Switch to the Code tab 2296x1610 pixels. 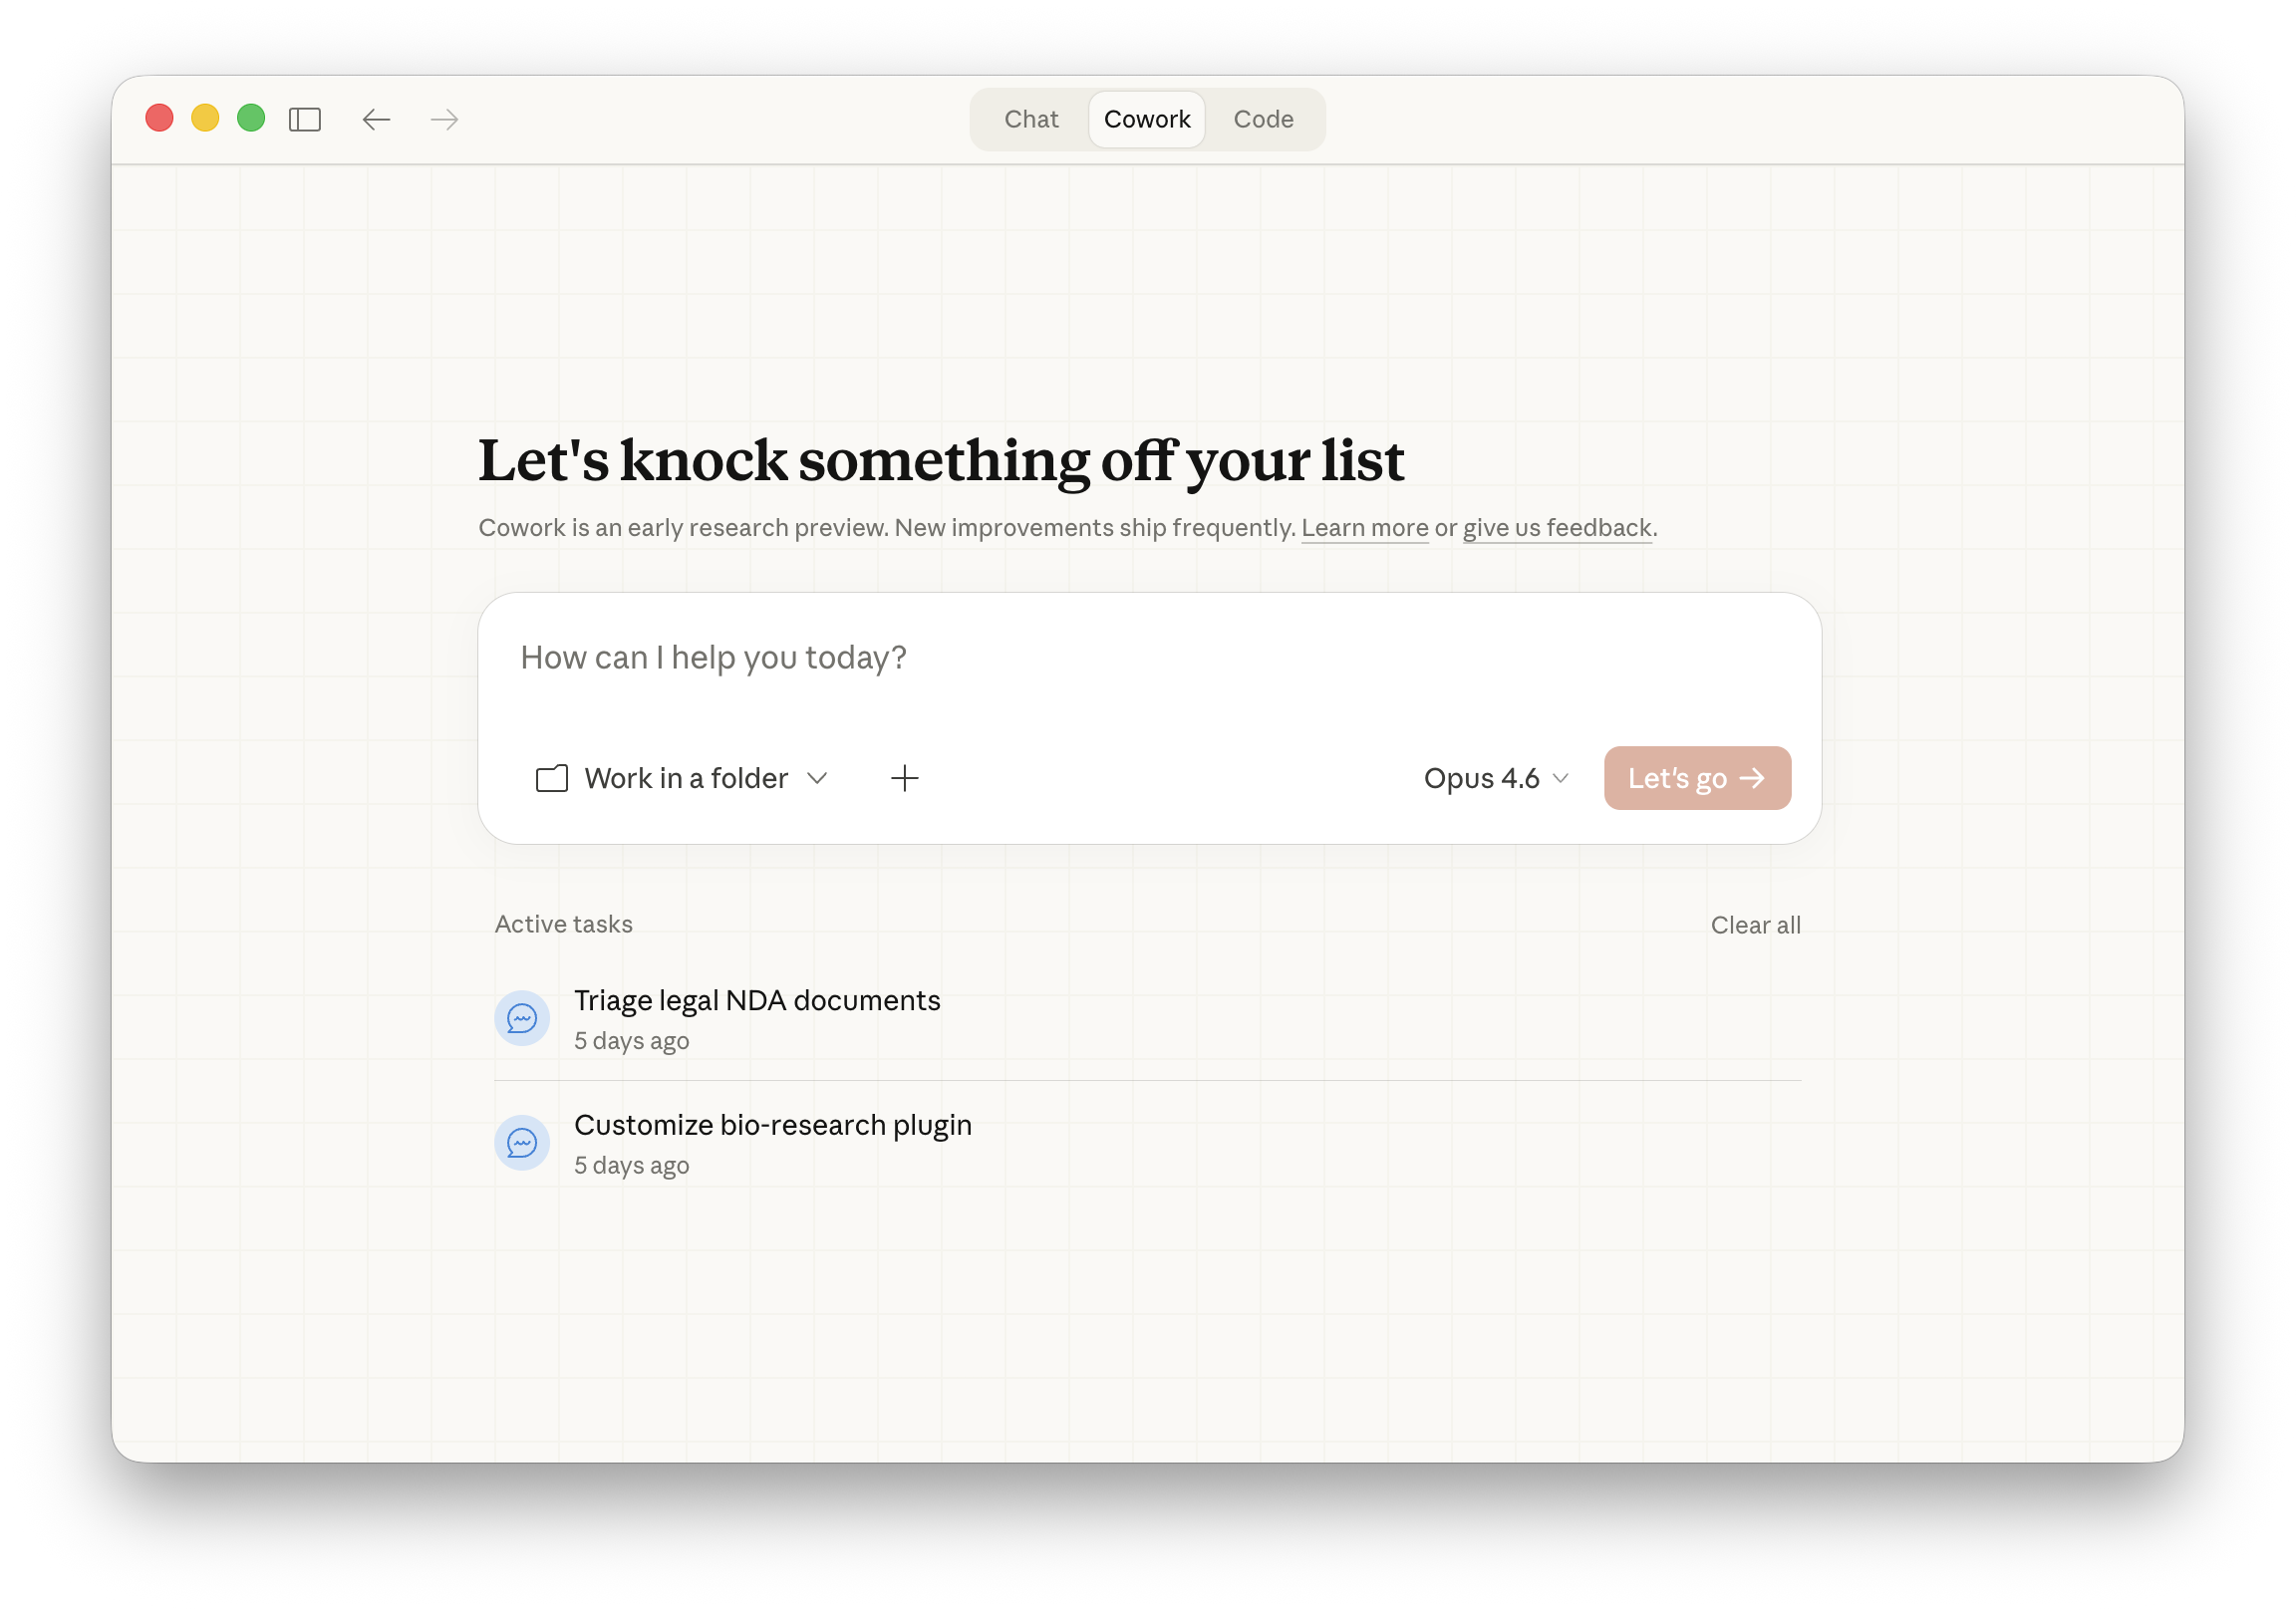pyautogui.click(x=1263, y=119)
